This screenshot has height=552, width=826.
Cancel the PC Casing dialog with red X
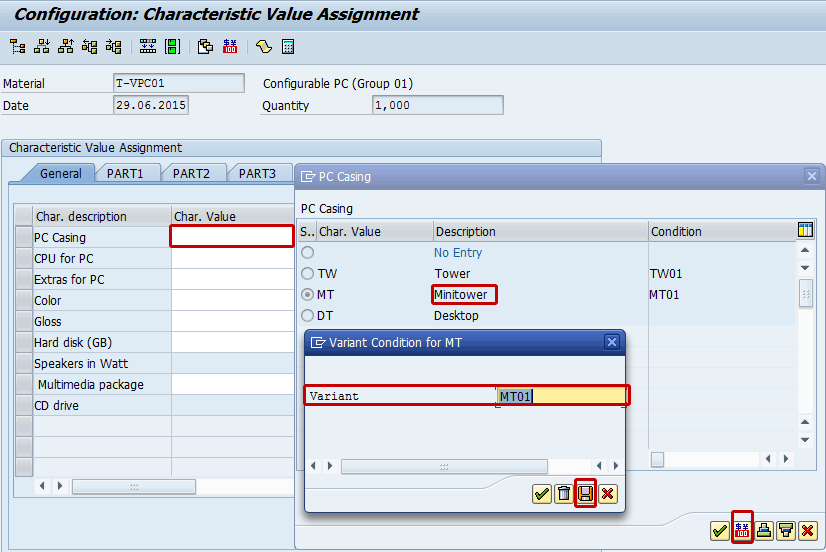pos(808,531)
